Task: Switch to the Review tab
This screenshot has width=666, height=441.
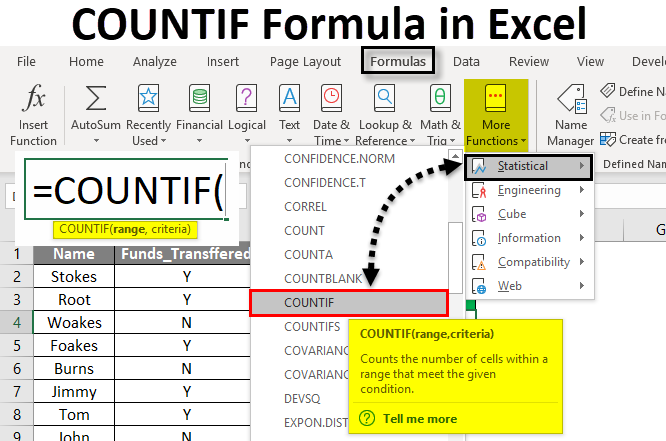Action: (529, 62)
